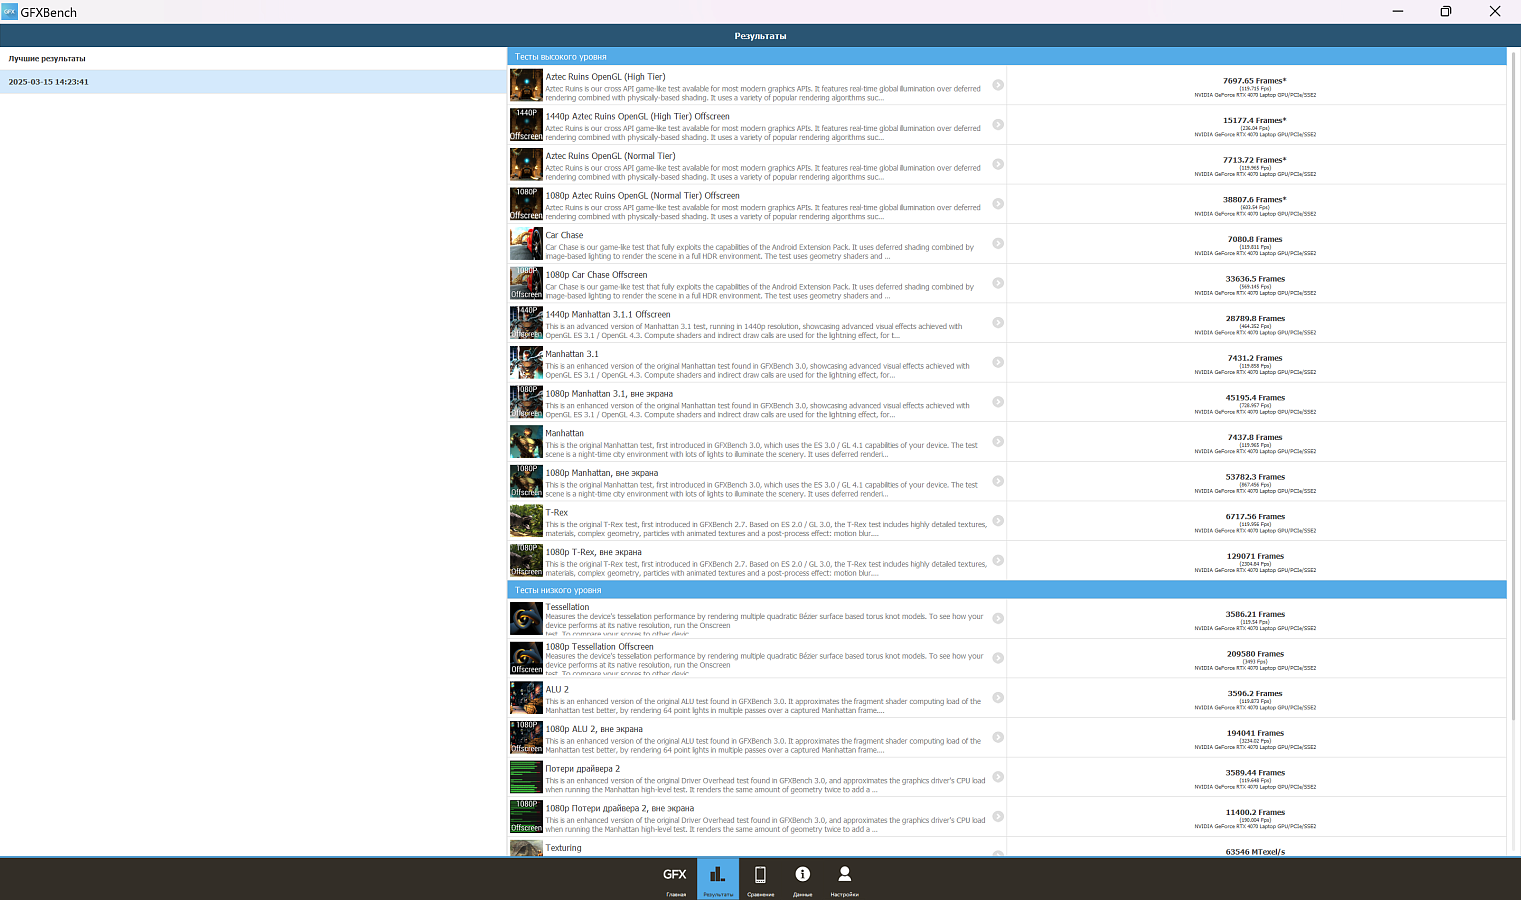Open details arrow for 1080p T-Rex, вне экрана
This screenshot has width=1521, height=900.
pos(998,560)
